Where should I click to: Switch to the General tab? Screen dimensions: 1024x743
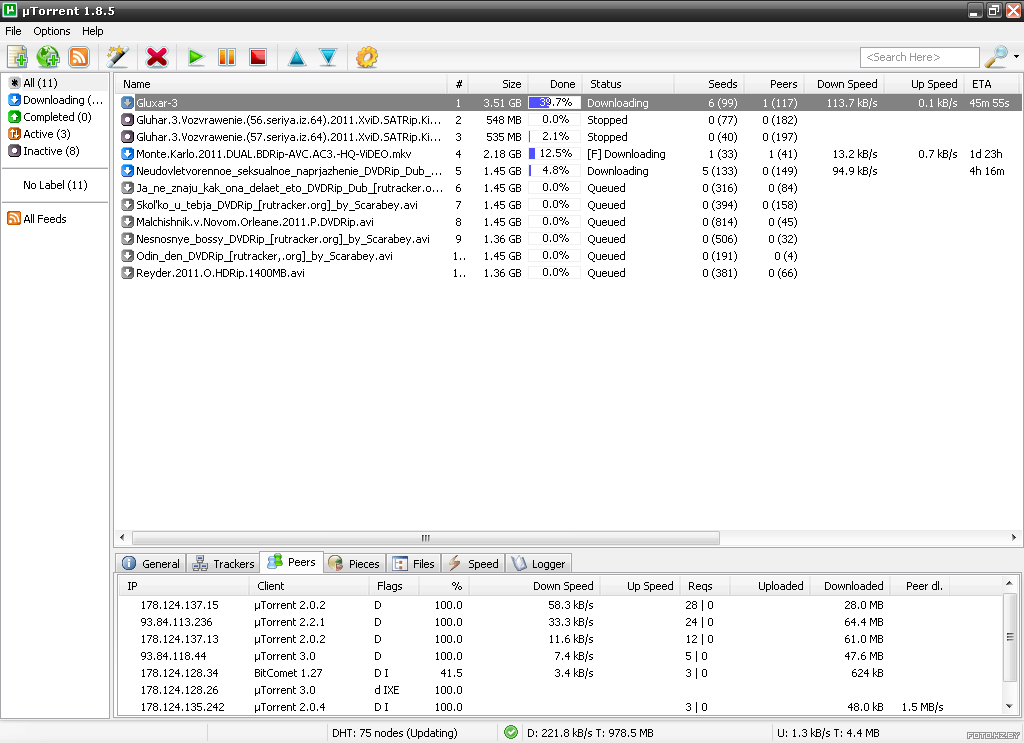click(151, 563)
